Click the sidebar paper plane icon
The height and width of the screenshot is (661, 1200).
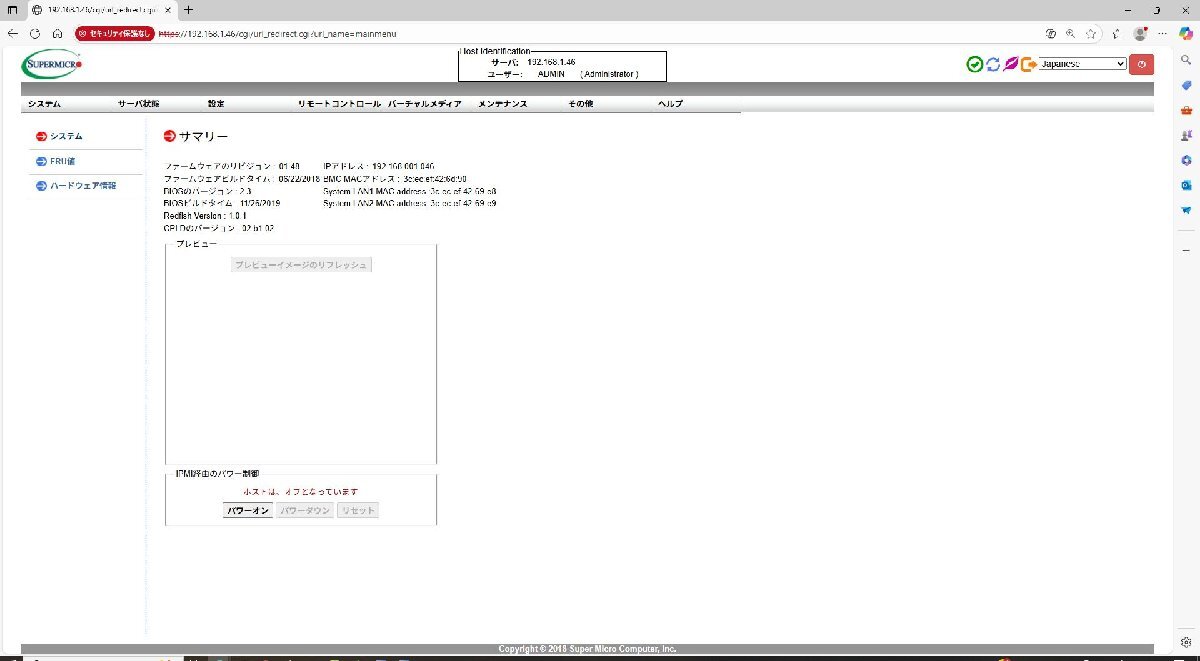[x=1186, y=210]
